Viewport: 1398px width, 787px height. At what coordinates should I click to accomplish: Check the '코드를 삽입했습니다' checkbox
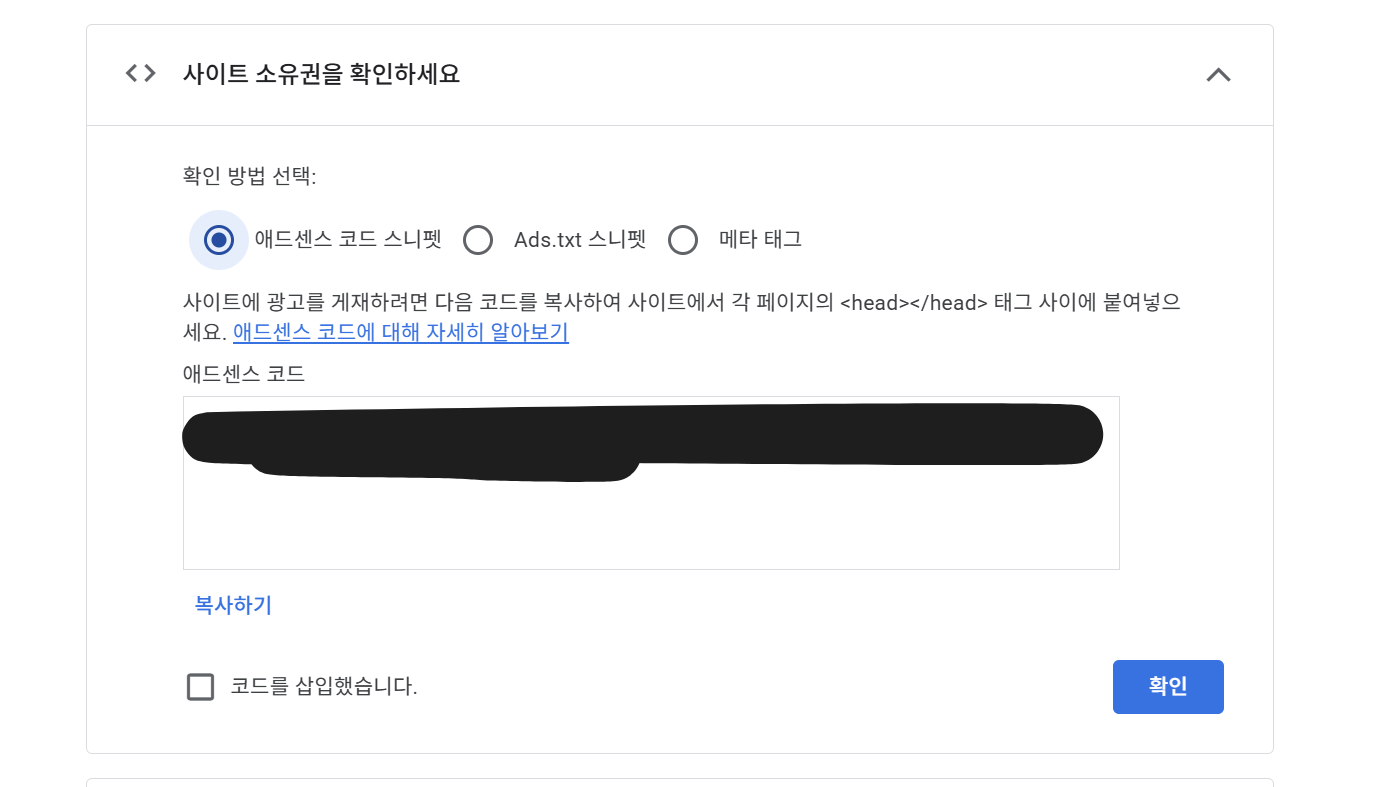click(x=201, y=687)
